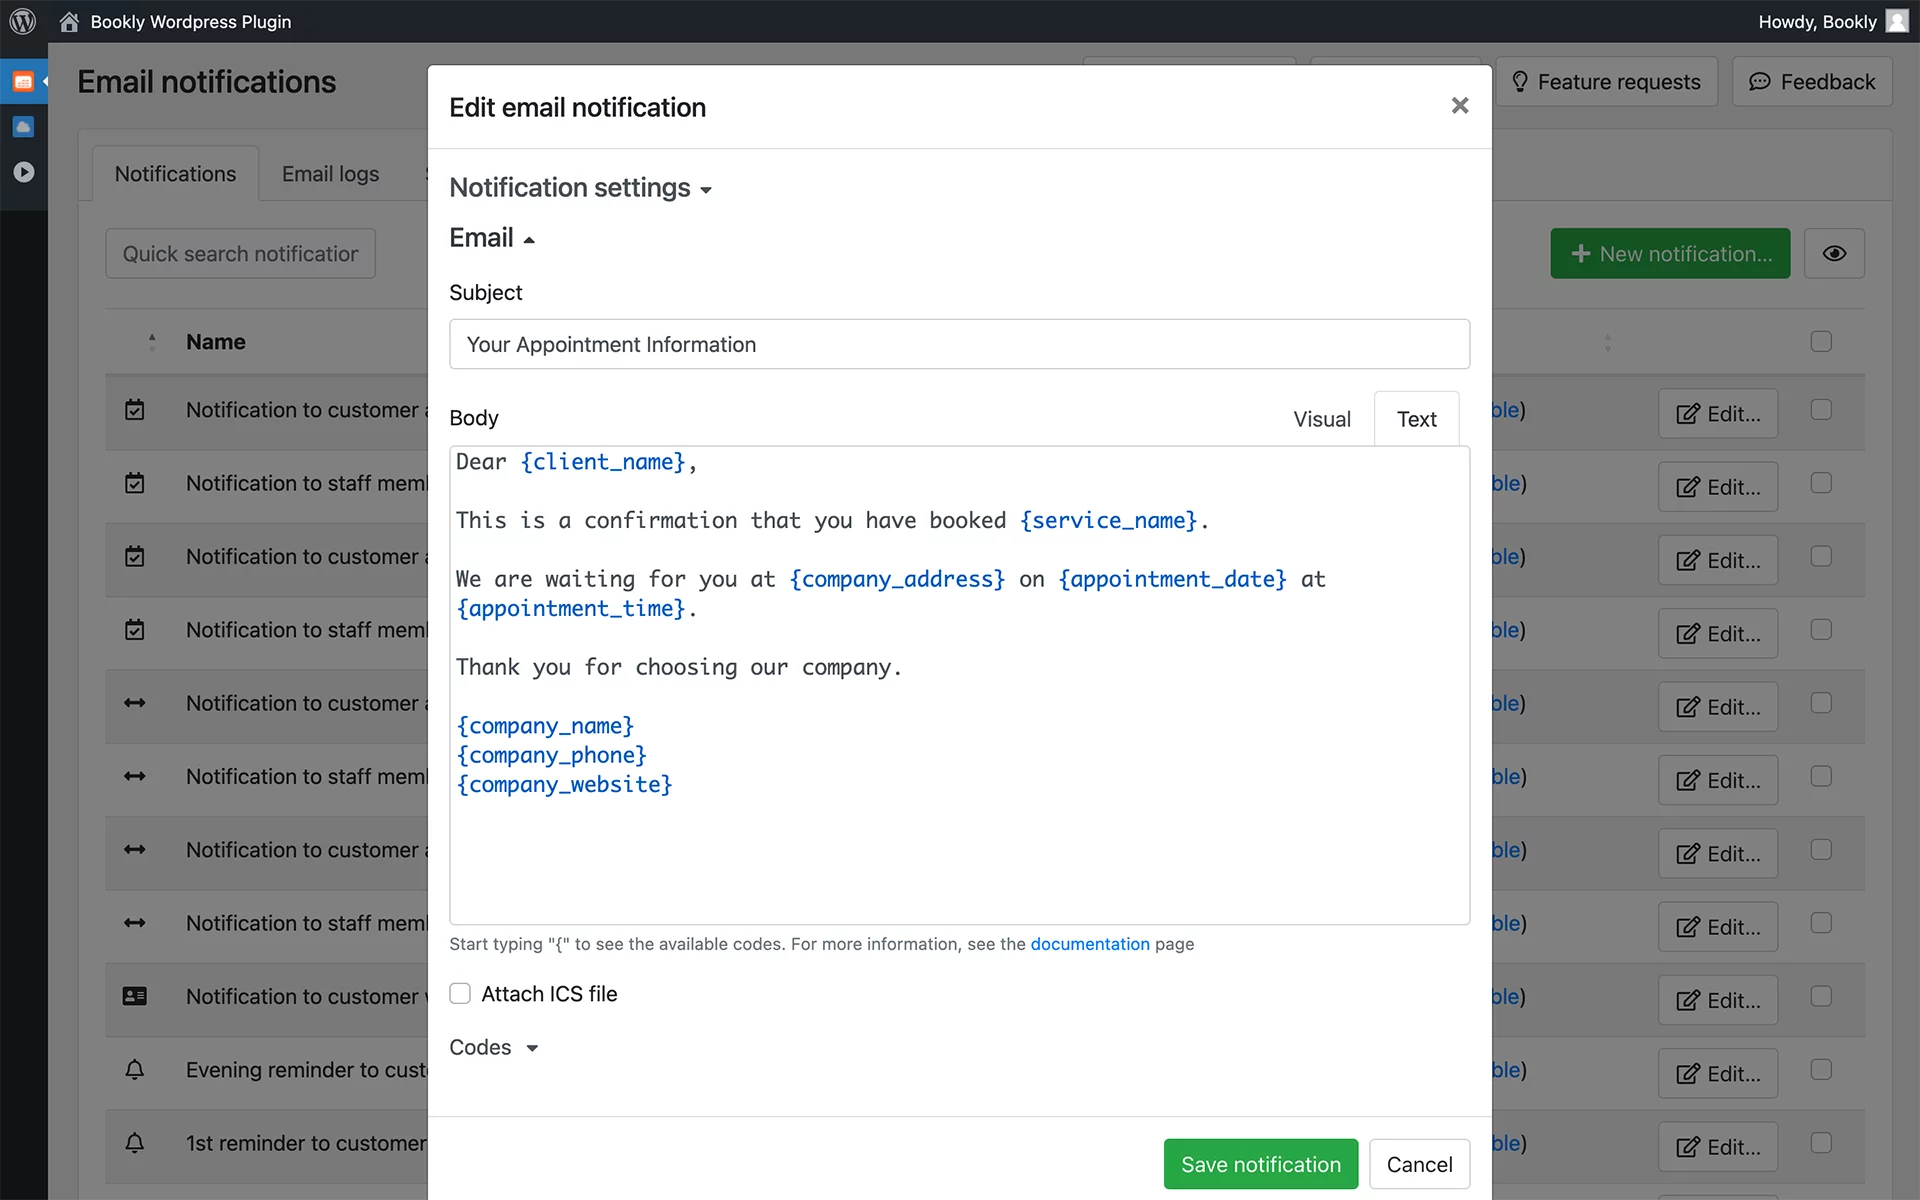Click the home icon by Bookly Wordpress Plugin

click(x=69, y=22)
